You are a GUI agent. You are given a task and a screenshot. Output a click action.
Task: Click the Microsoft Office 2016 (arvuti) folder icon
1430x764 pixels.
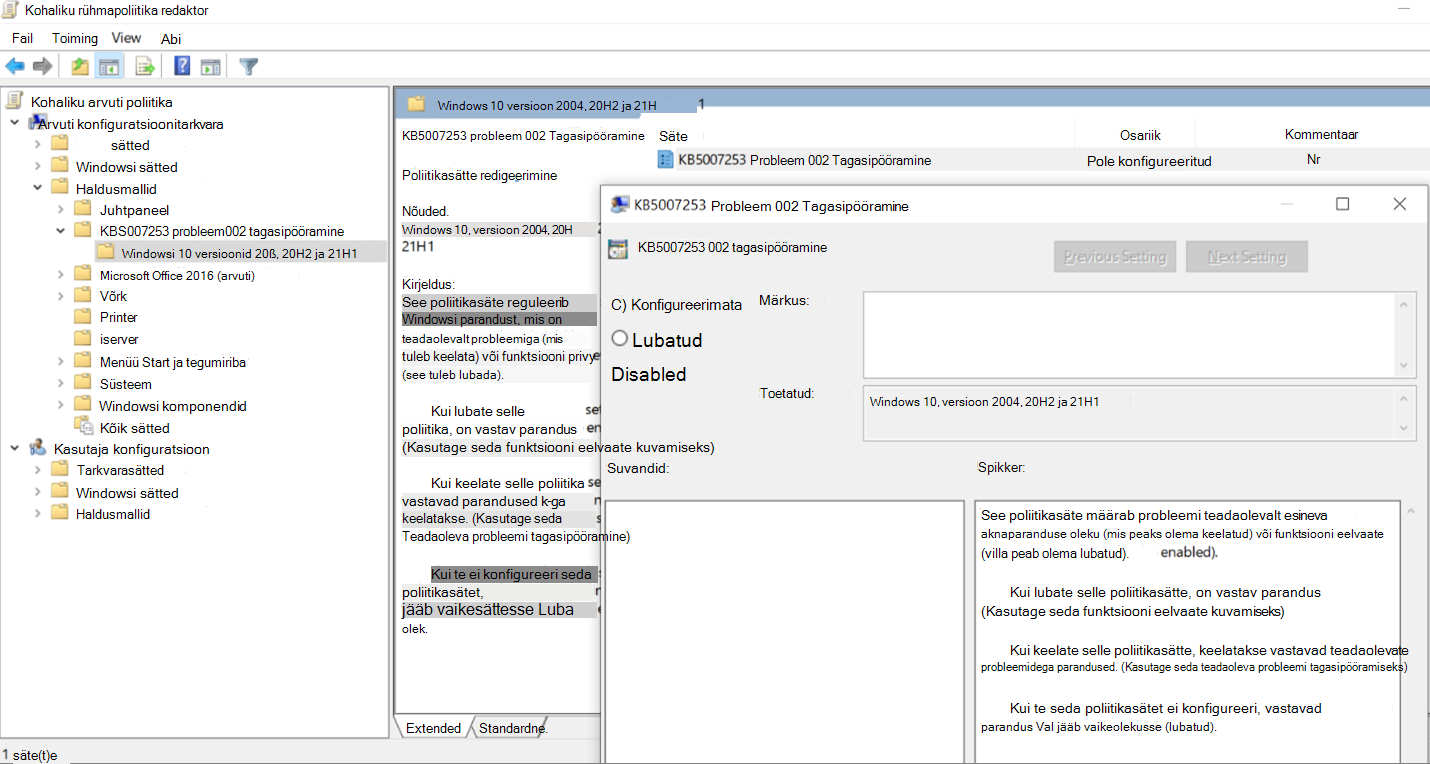(82, 274)
